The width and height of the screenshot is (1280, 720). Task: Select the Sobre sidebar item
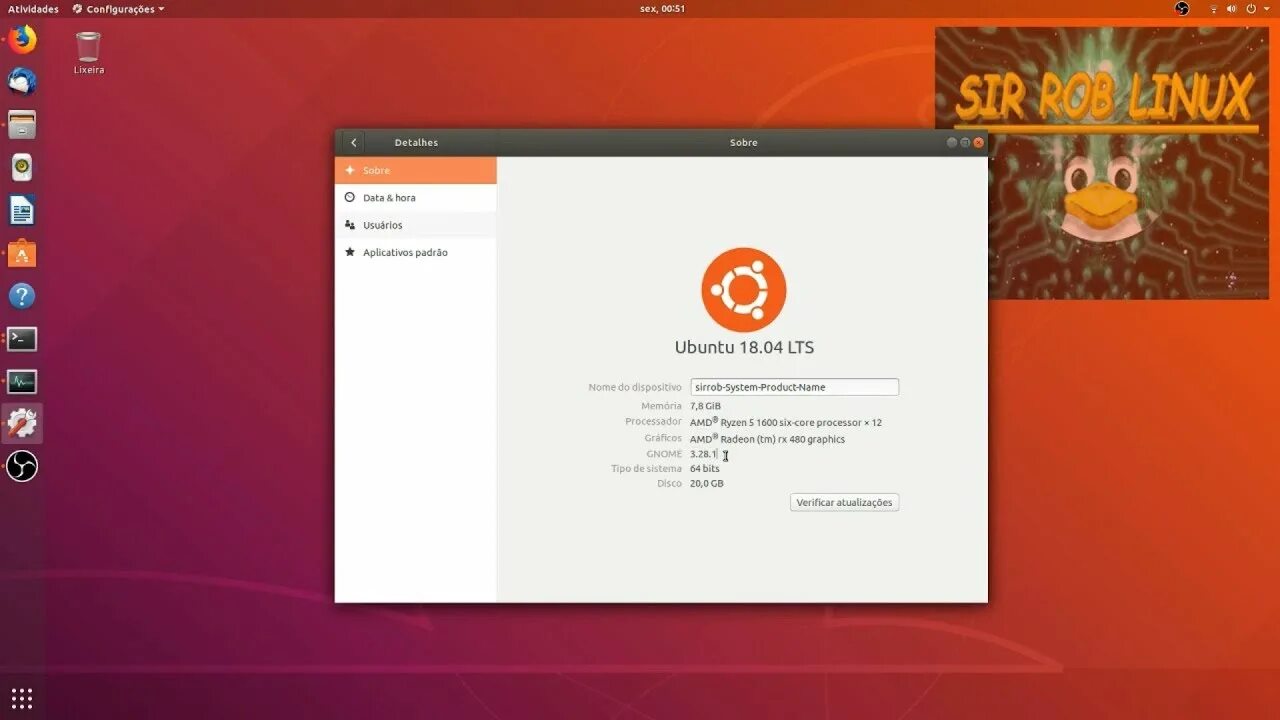pyautogui.click(x=416, y=170)
